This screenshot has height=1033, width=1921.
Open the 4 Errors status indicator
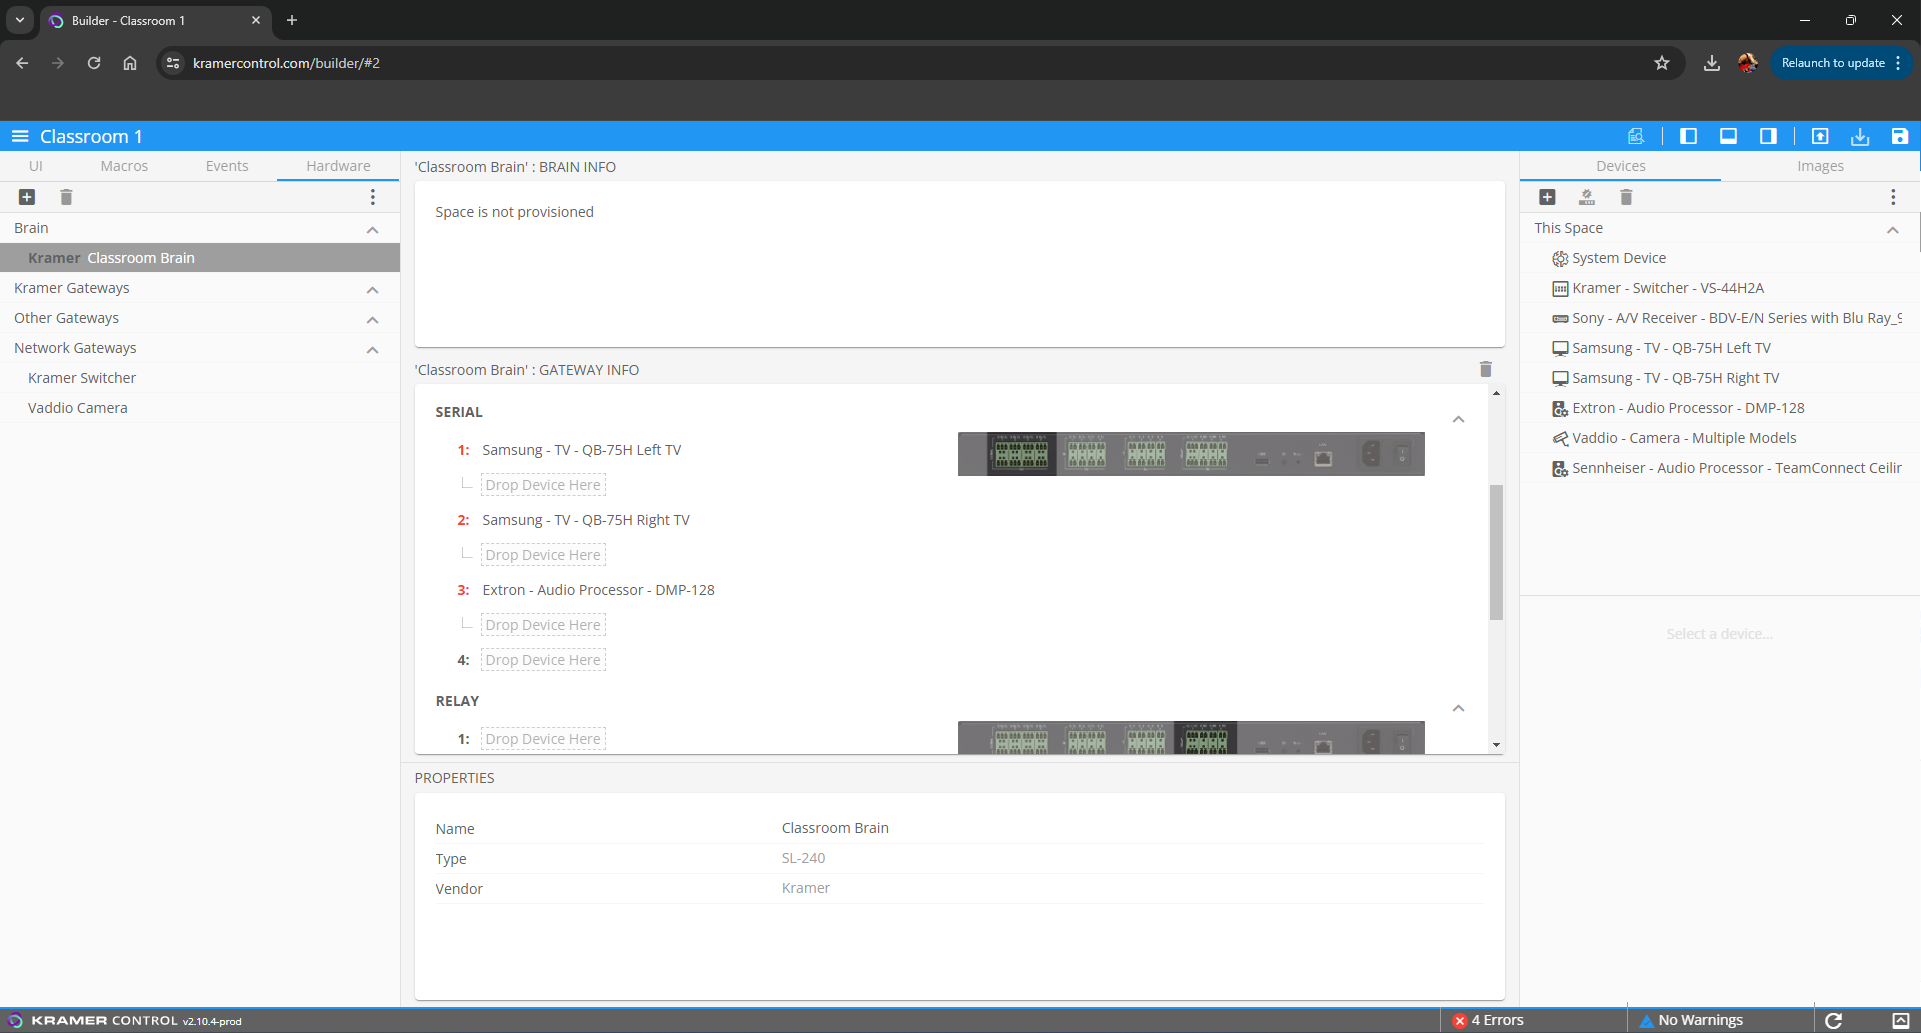[1489, 1020]
